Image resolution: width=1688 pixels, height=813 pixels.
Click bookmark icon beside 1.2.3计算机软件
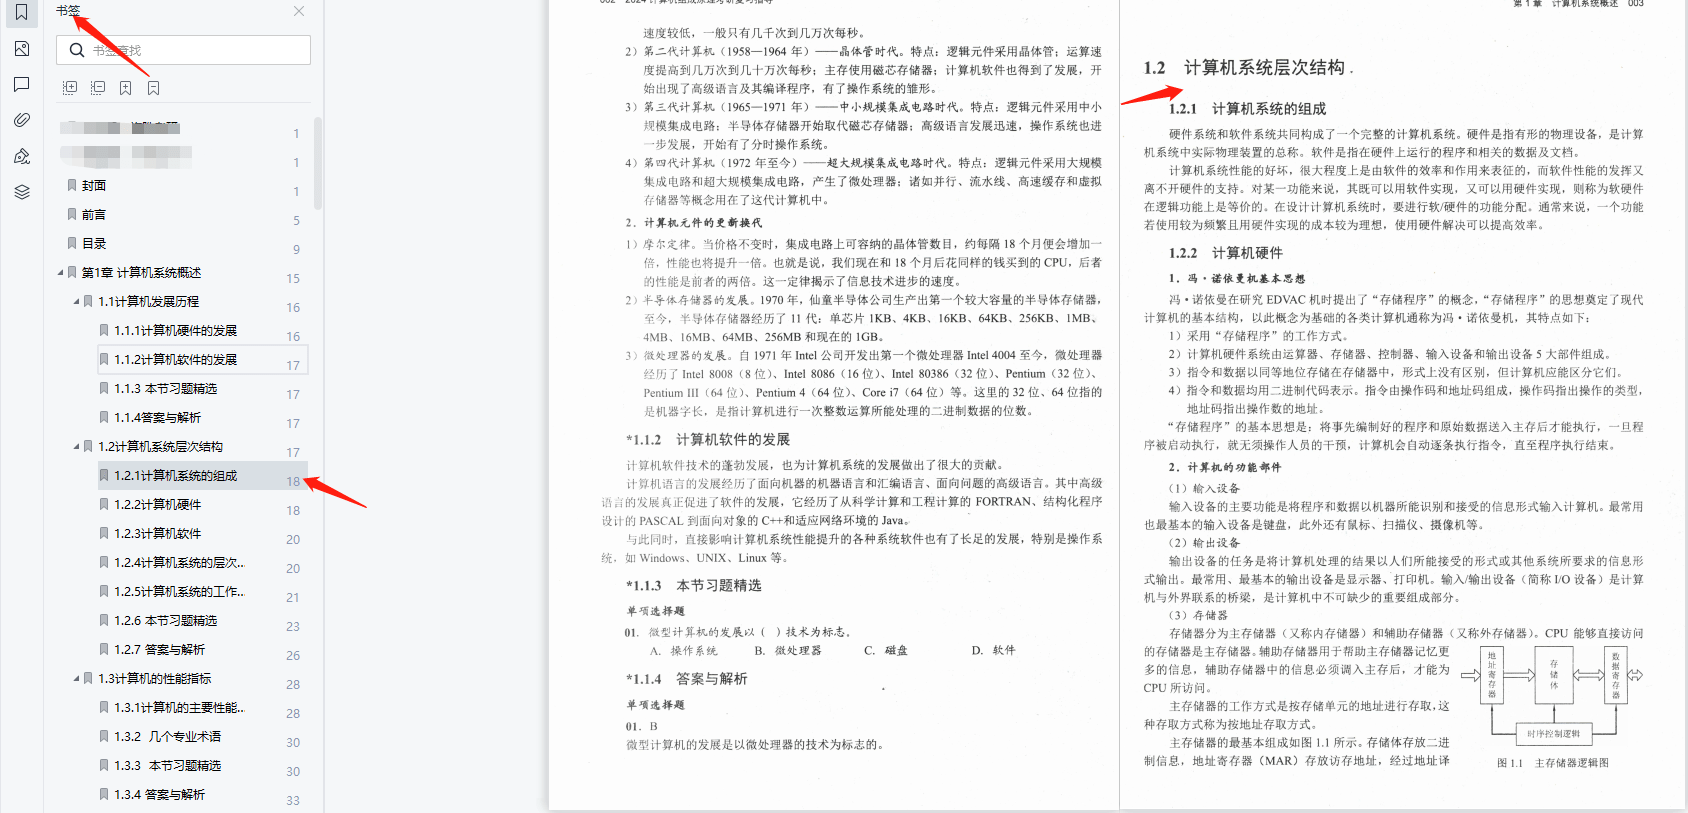[x=104, y=533]
